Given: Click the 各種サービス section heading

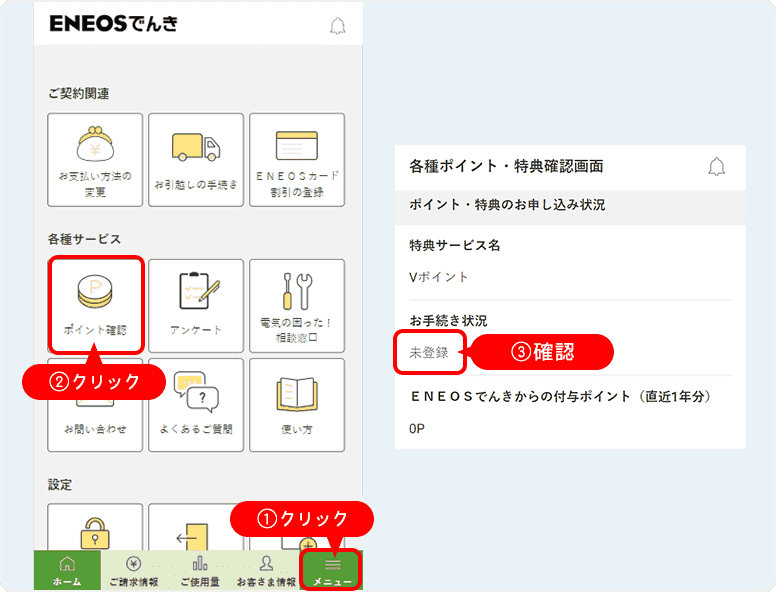Looking at the screenshot, I should [x=84, y=239].
